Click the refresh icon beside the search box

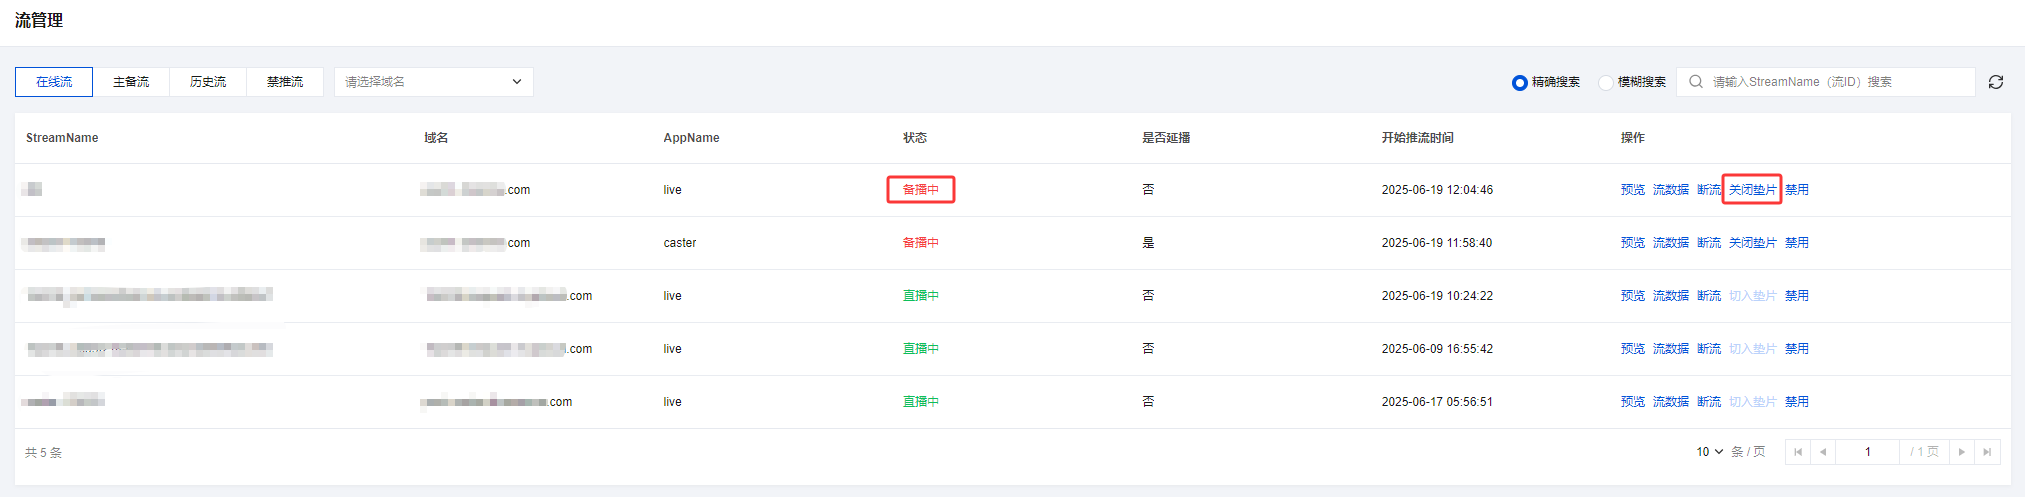(1995, 82)
